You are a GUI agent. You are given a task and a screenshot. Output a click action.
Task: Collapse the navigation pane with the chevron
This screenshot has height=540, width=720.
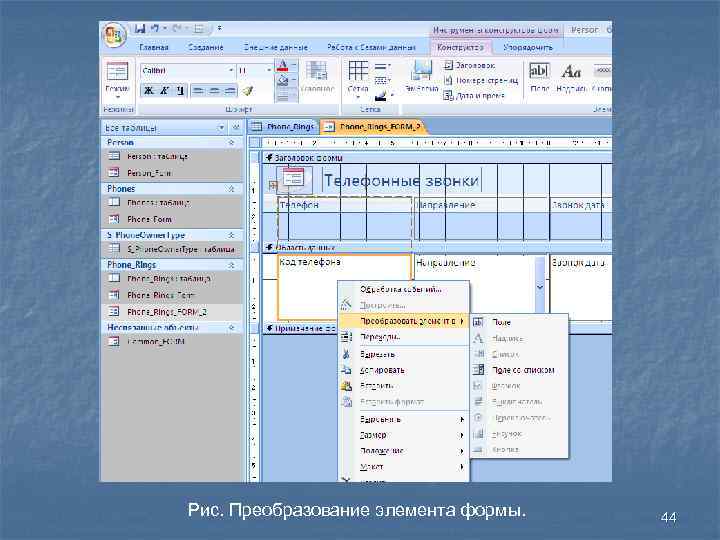point(236,127)
